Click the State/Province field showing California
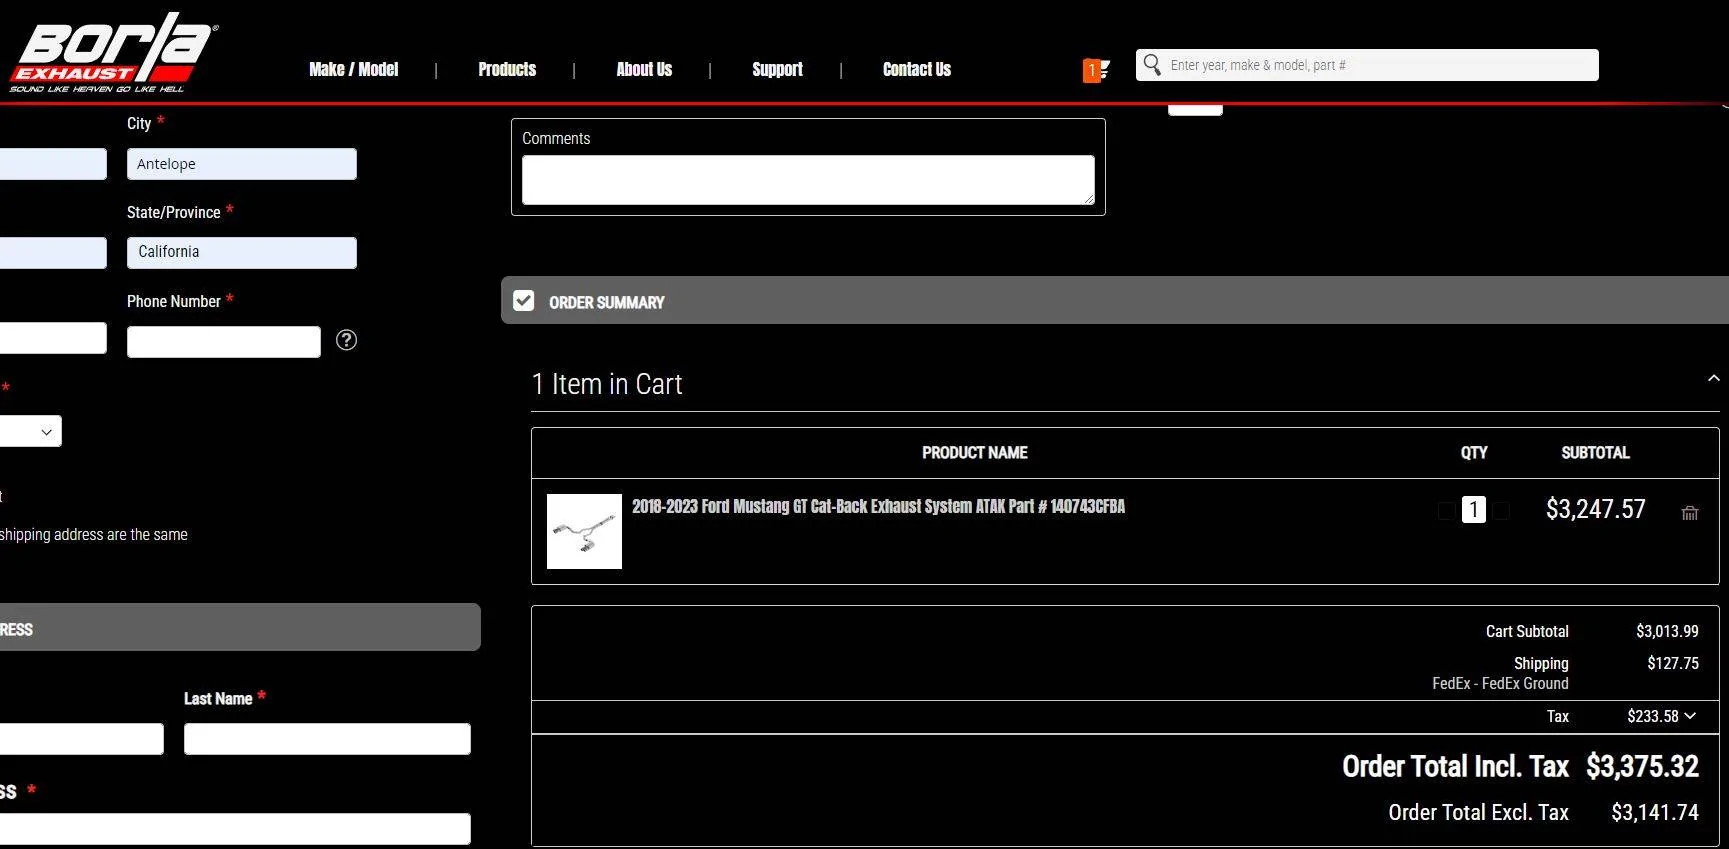Image resolution: width=1729 pixels, height=849 pixels. pyautogui.click(x=242, y=252)
